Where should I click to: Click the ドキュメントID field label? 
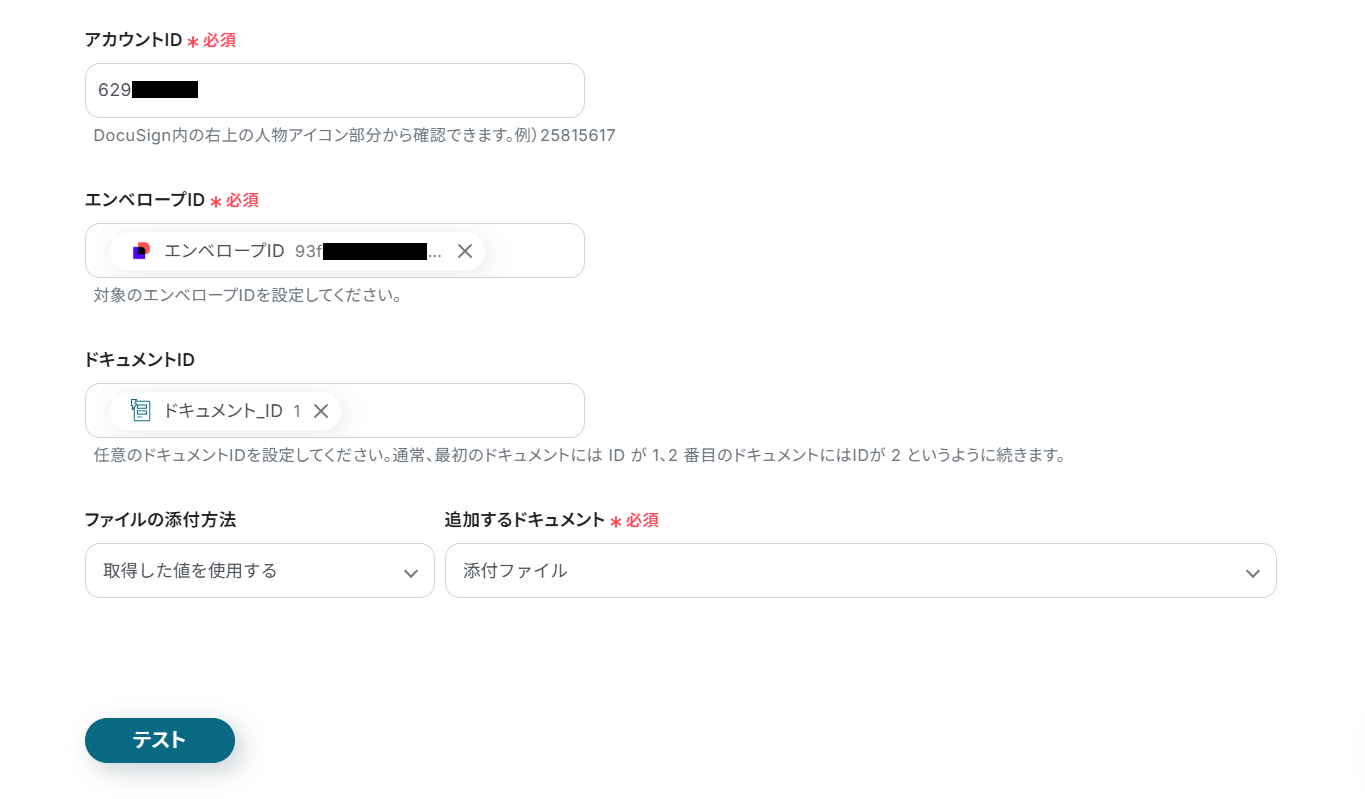(x=139, y=359)
